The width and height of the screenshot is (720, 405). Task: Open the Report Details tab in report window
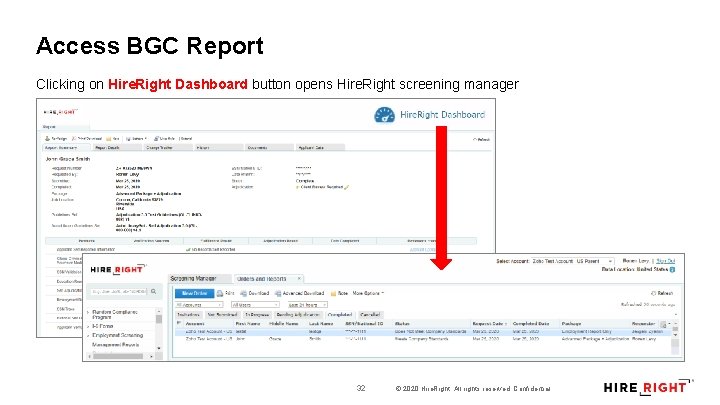[117, 147]
